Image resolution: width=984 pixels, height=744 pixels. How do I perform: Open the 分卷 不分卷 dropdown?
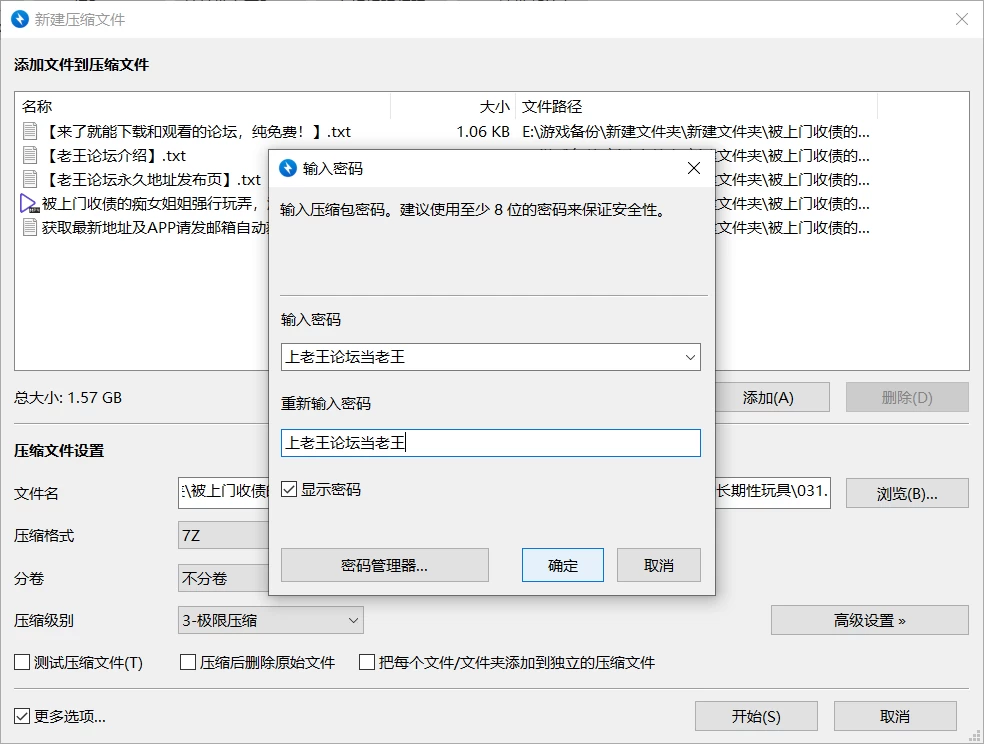223,578
